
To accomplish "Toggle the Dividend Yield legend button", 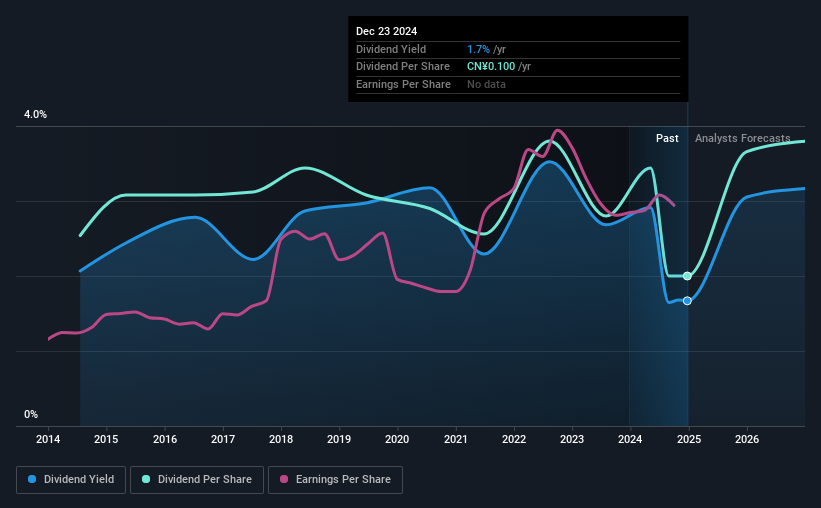I will pyautogui.click(x=71, y=480).
